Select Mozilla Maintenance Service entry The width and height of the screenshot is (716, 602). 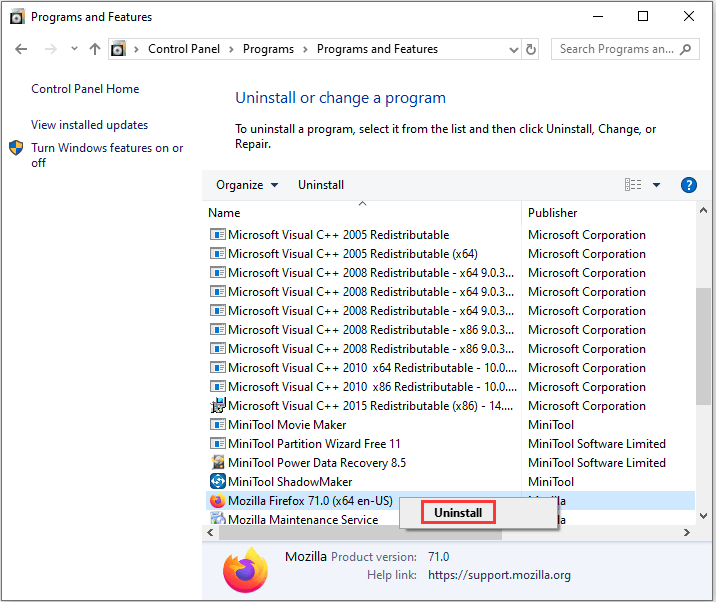[303, 520]
